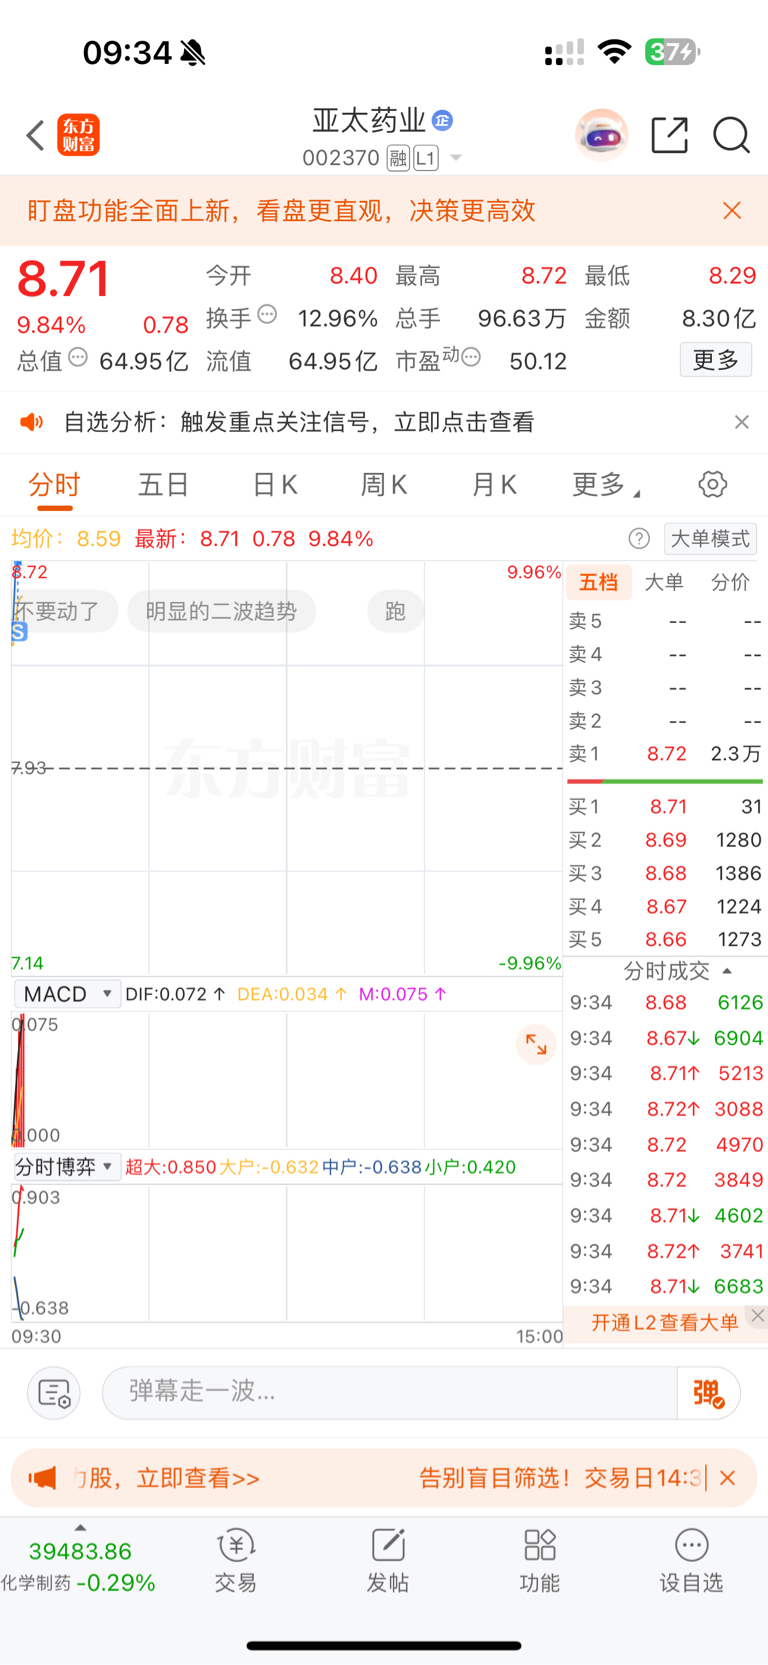Tap the Wi-Fi status icon
The height and width of the screenshot is (1665, 768).
click(614, 52)
